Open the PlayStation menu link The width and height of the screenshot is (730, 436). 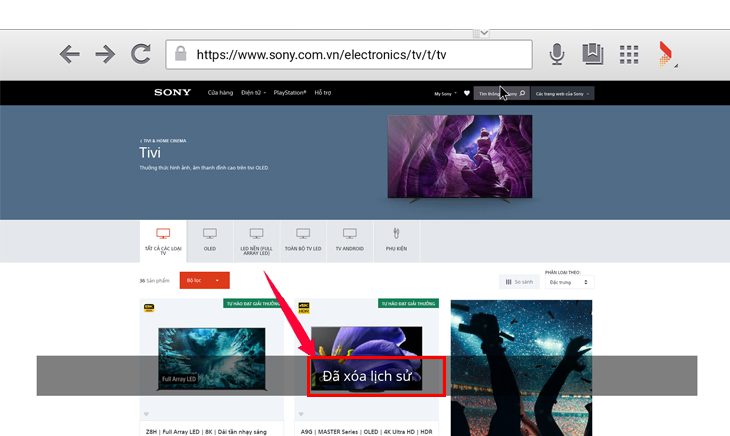290,93
